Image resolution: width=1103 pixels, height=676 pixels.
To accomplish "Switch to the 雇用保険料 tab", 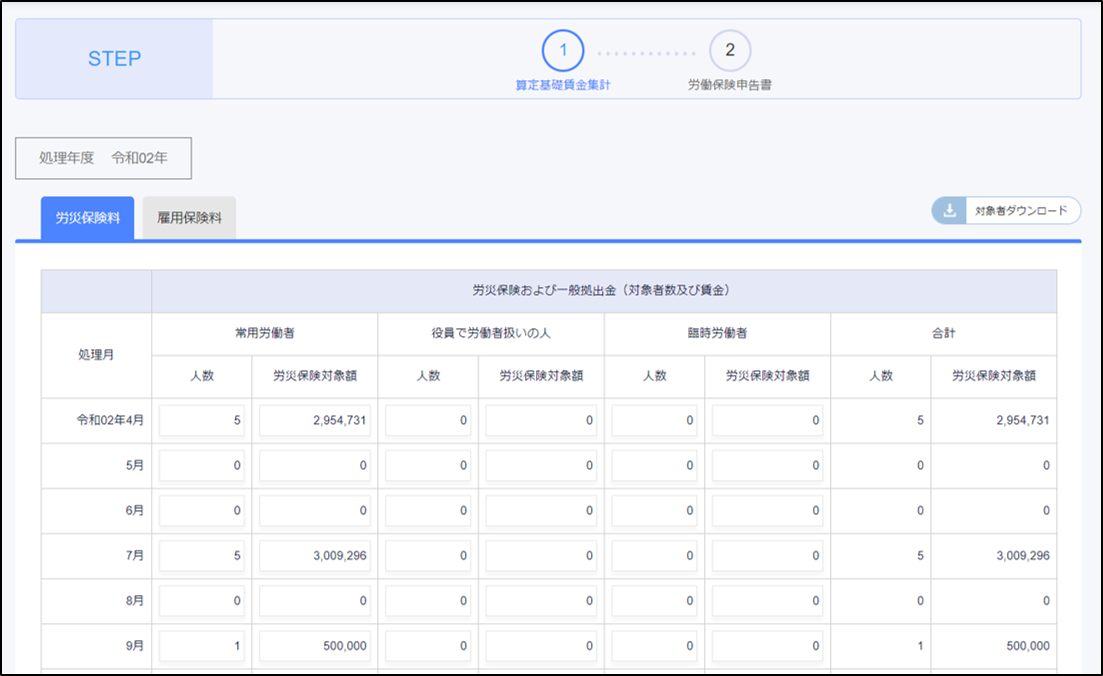I will [189, 217].
